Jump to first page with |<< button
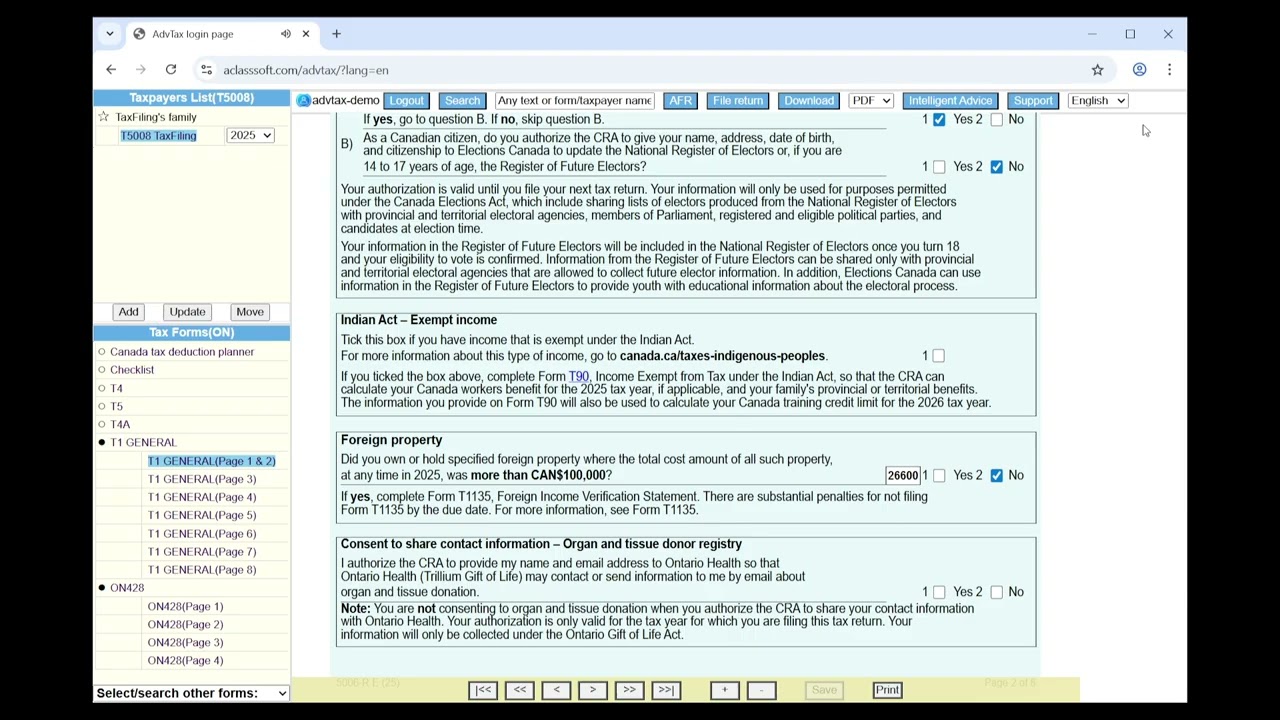Screen dimensions: 1280x720 tap(483, 690)
